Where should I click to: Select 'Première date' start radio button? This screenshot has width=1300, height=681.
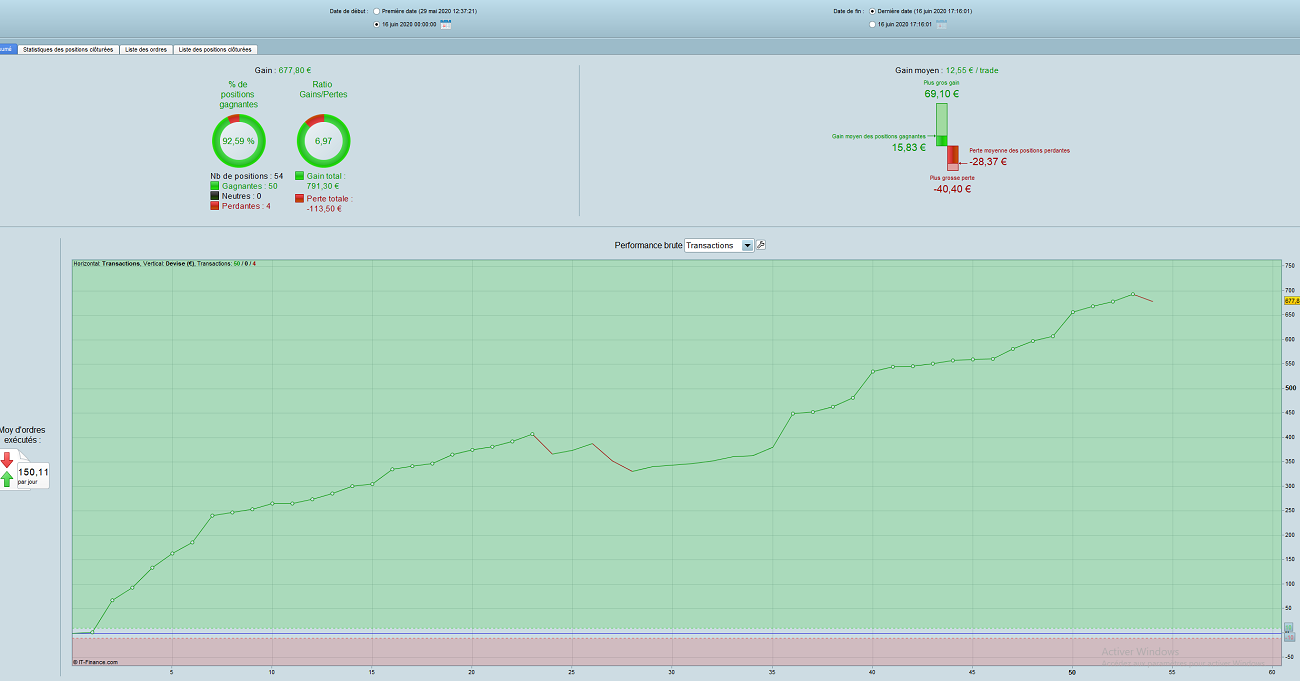376,11
